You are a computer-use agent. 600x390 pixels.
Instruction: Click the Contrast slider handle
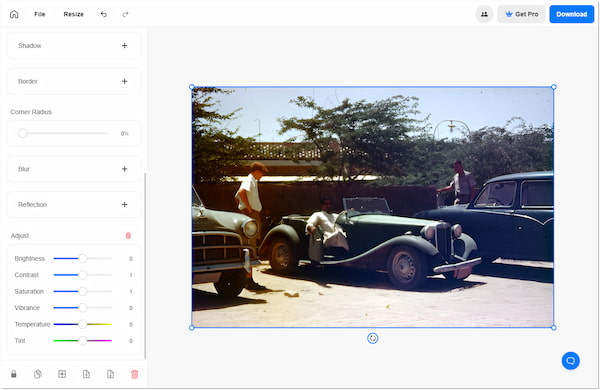coord(83,275)
